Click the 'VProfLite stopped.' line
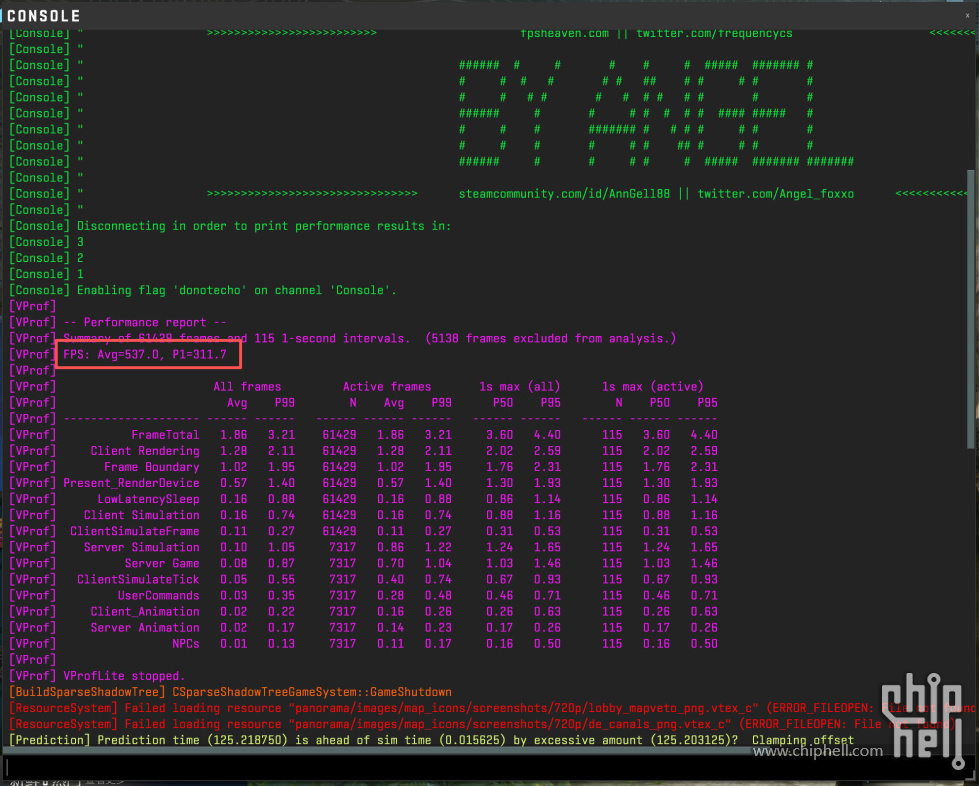Image resolution: width=979 pixels, height=786 pixels. (x=124, y=676)
